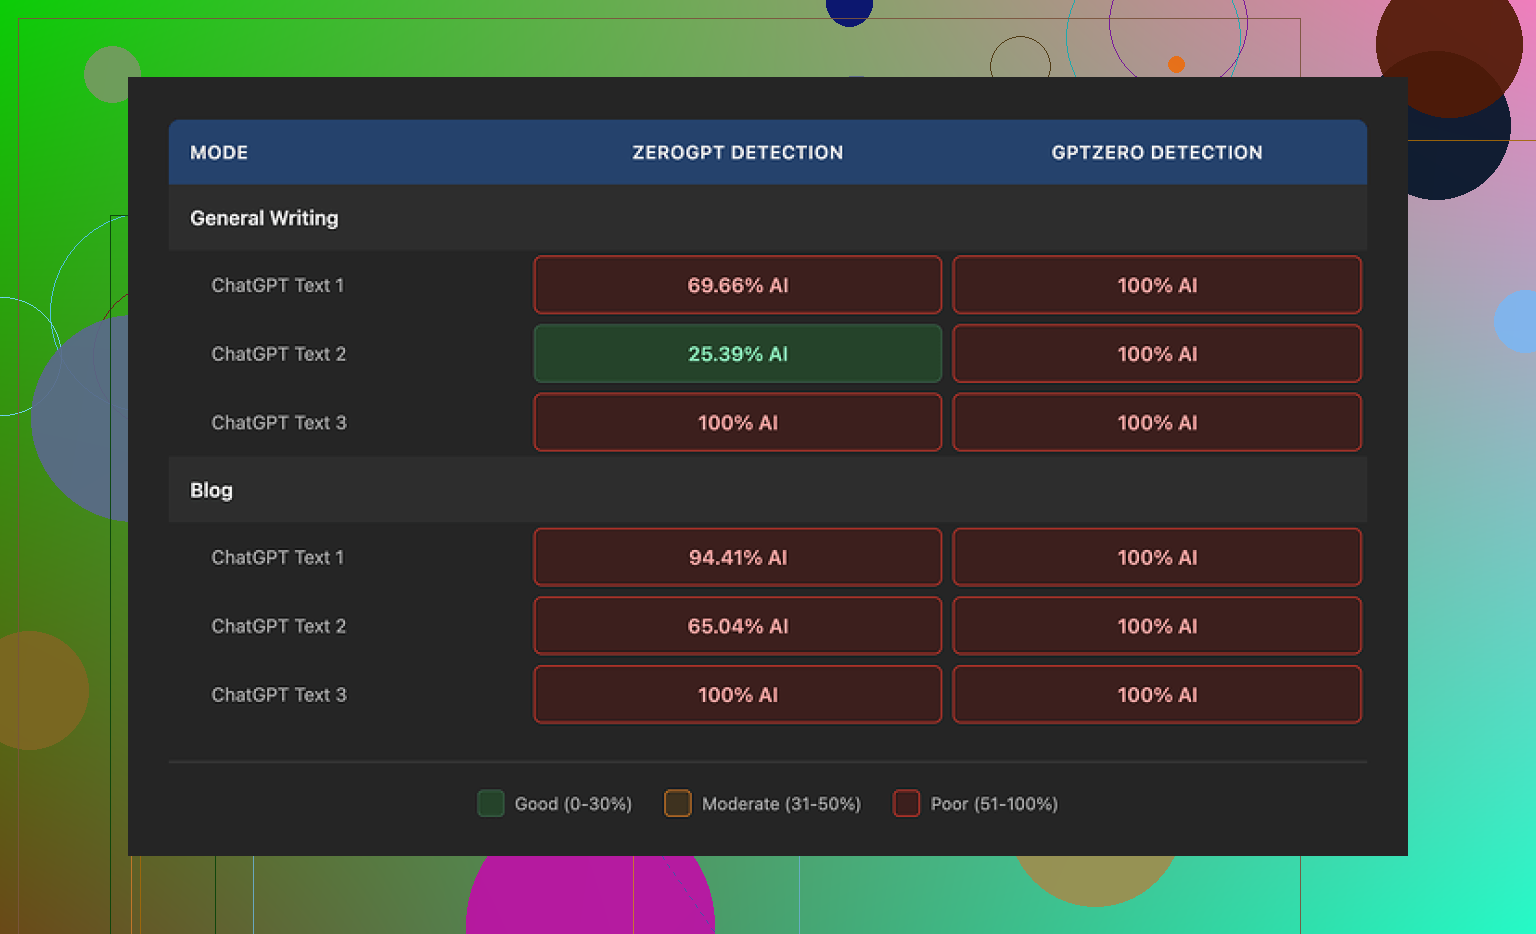1536x934 pixels.
Task: Select ChatGPT Text 3 label under Blog
Action: click(x=278, y=695)
